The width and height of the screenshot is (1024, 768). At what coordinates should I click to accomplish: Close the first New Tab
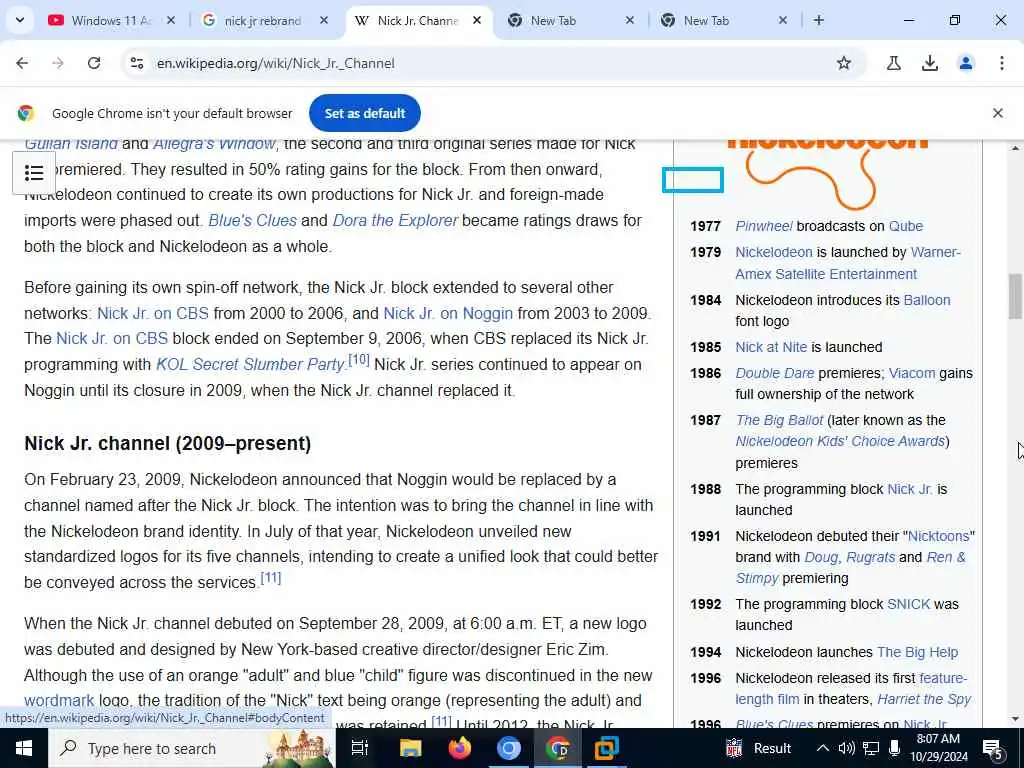coord(630,20)
